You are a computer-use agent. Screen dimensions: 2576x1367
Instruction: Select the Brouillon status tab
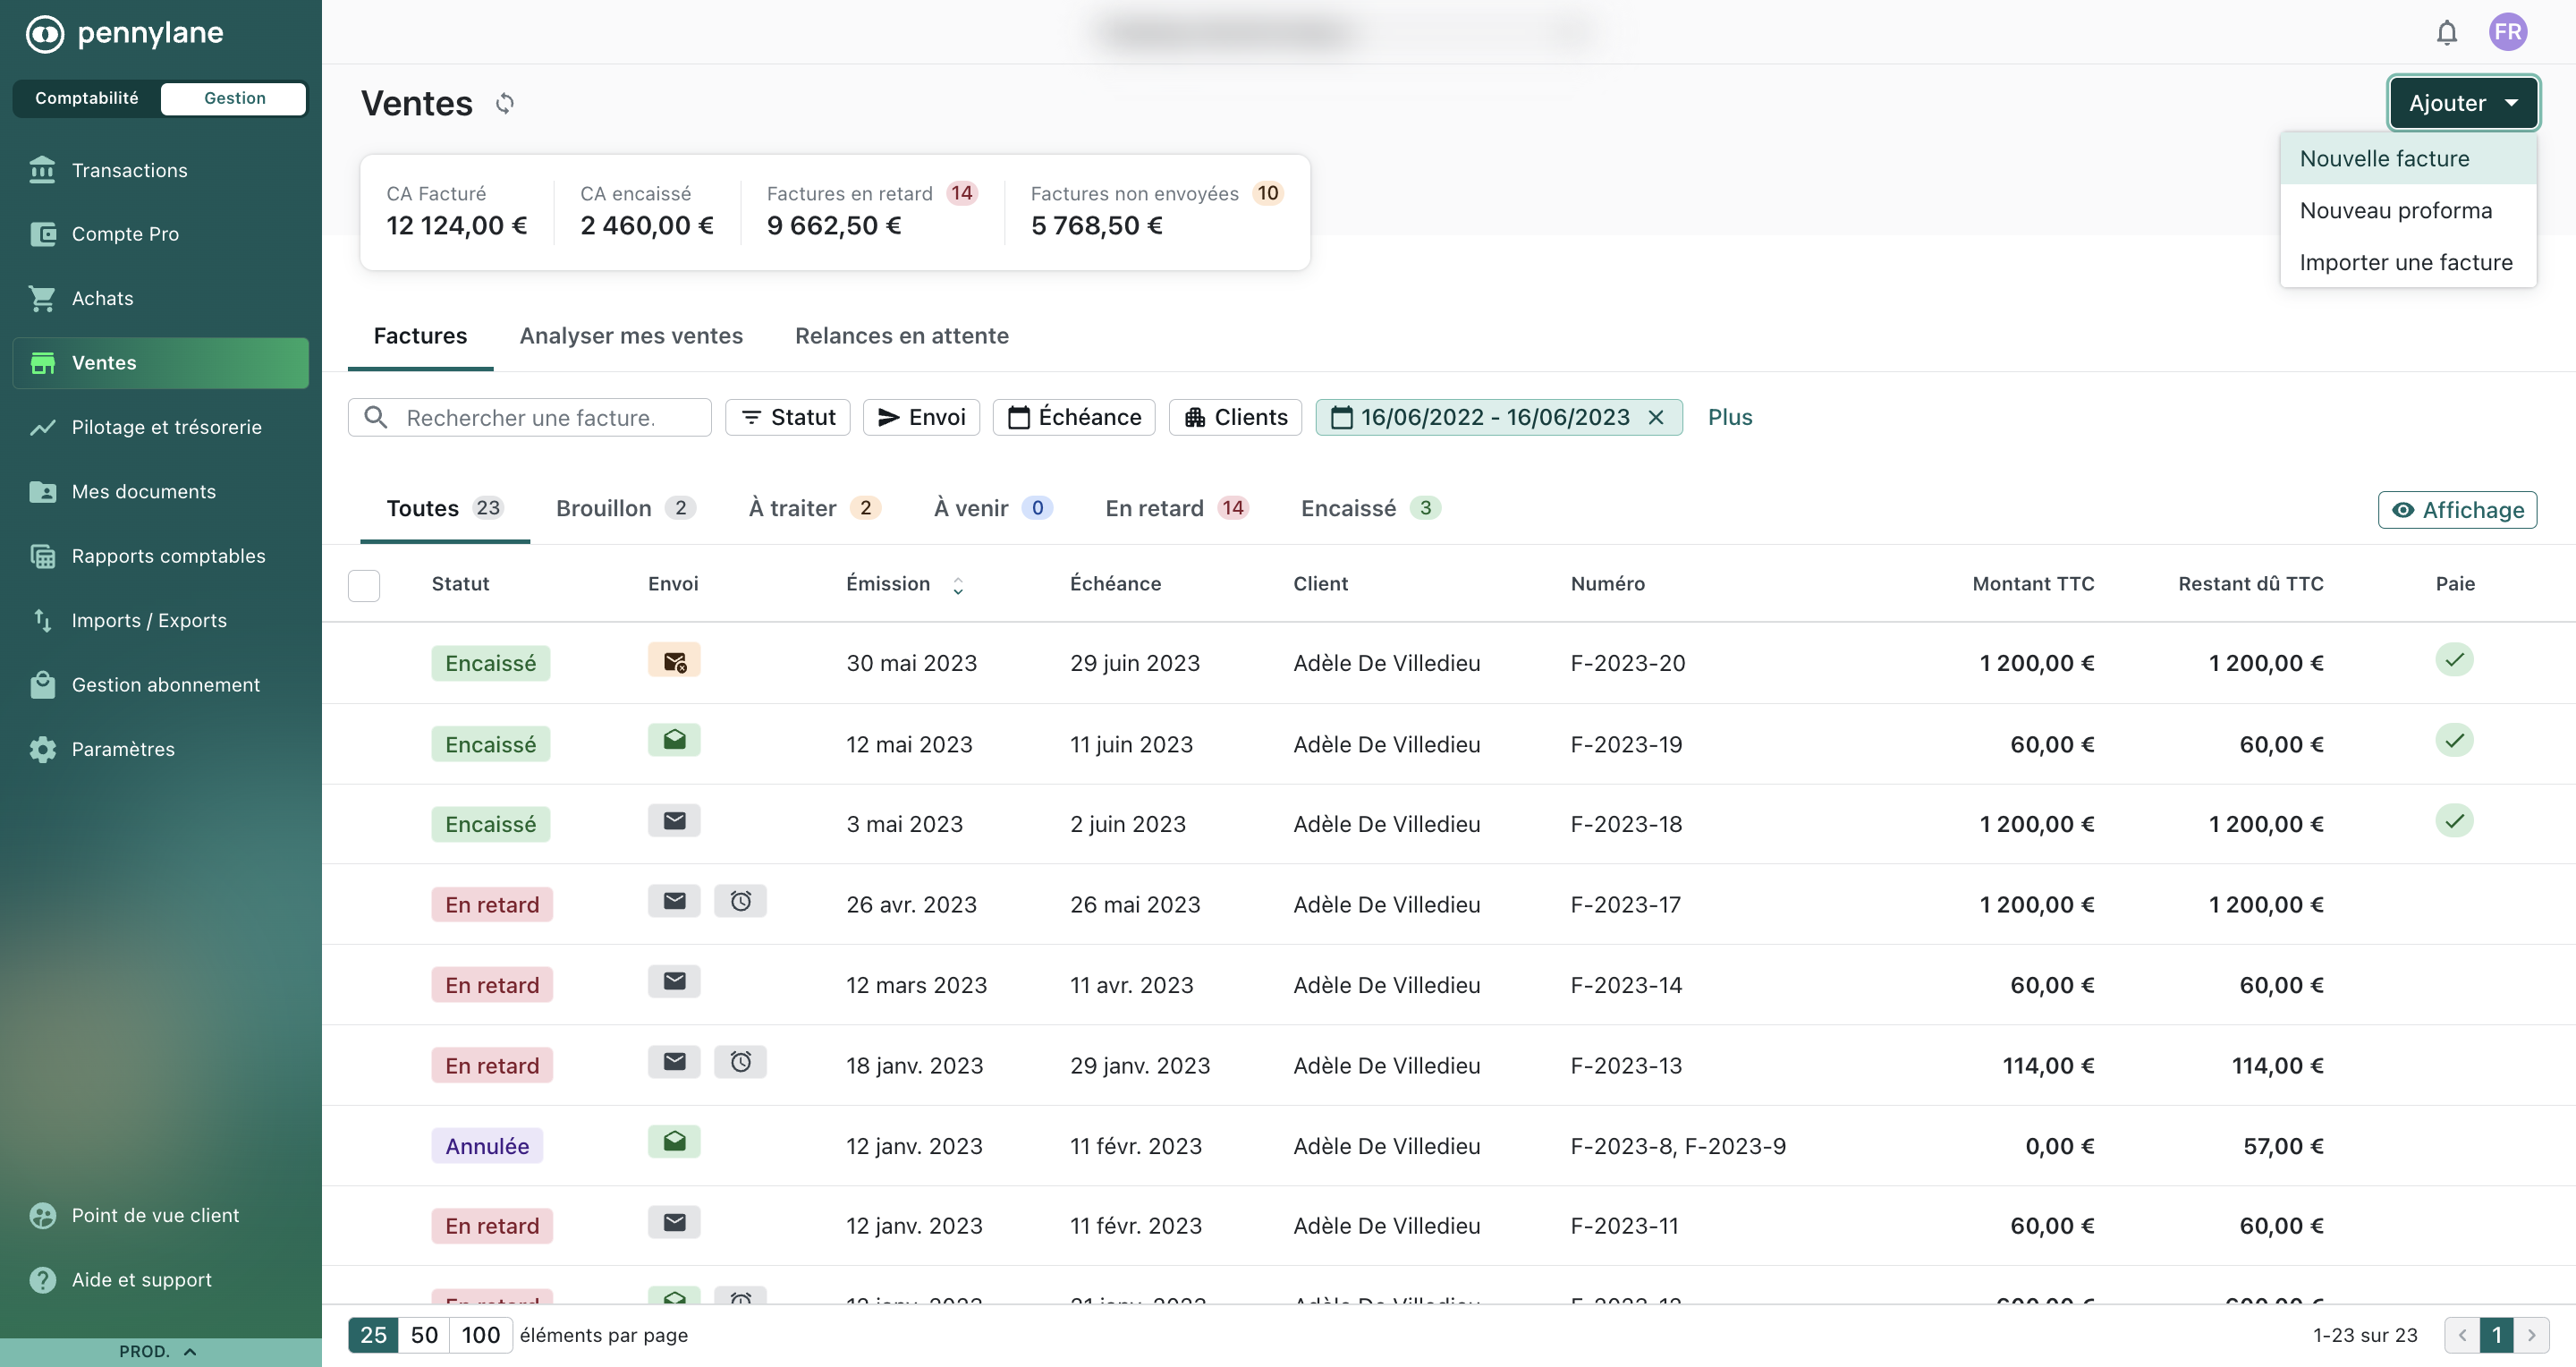point(626,508)
